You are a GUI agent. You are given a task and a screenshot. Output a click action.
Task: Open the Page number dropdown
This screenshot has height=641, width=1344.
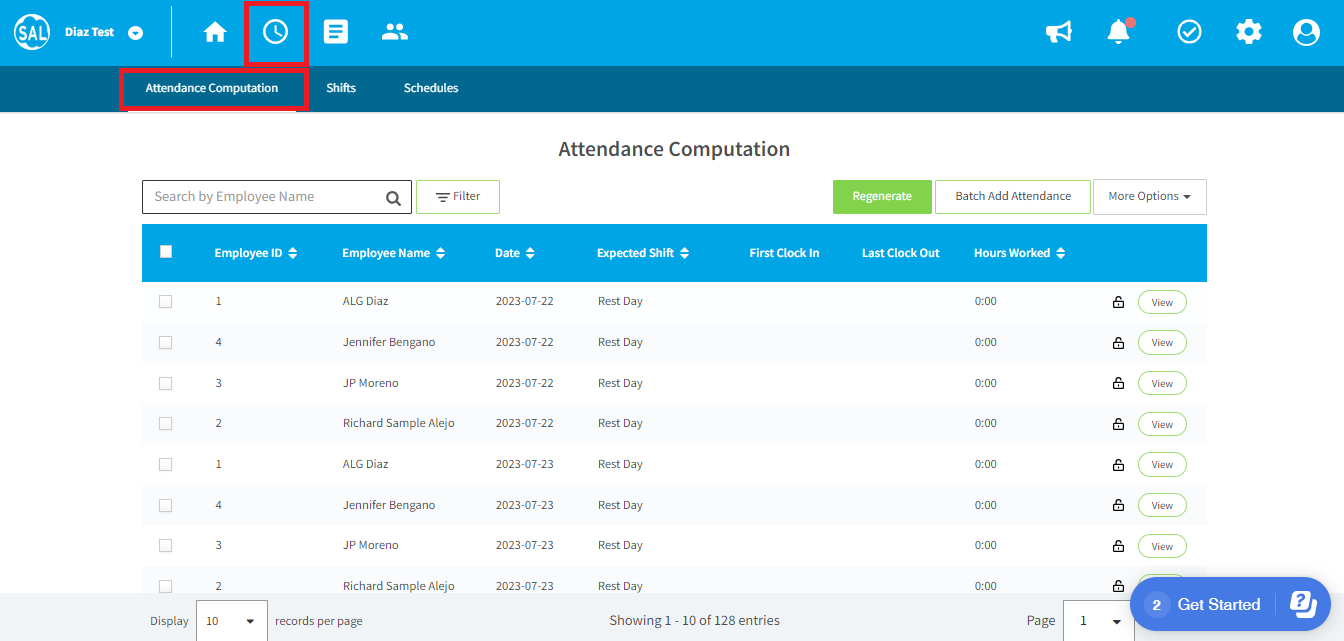(1099, 621)
